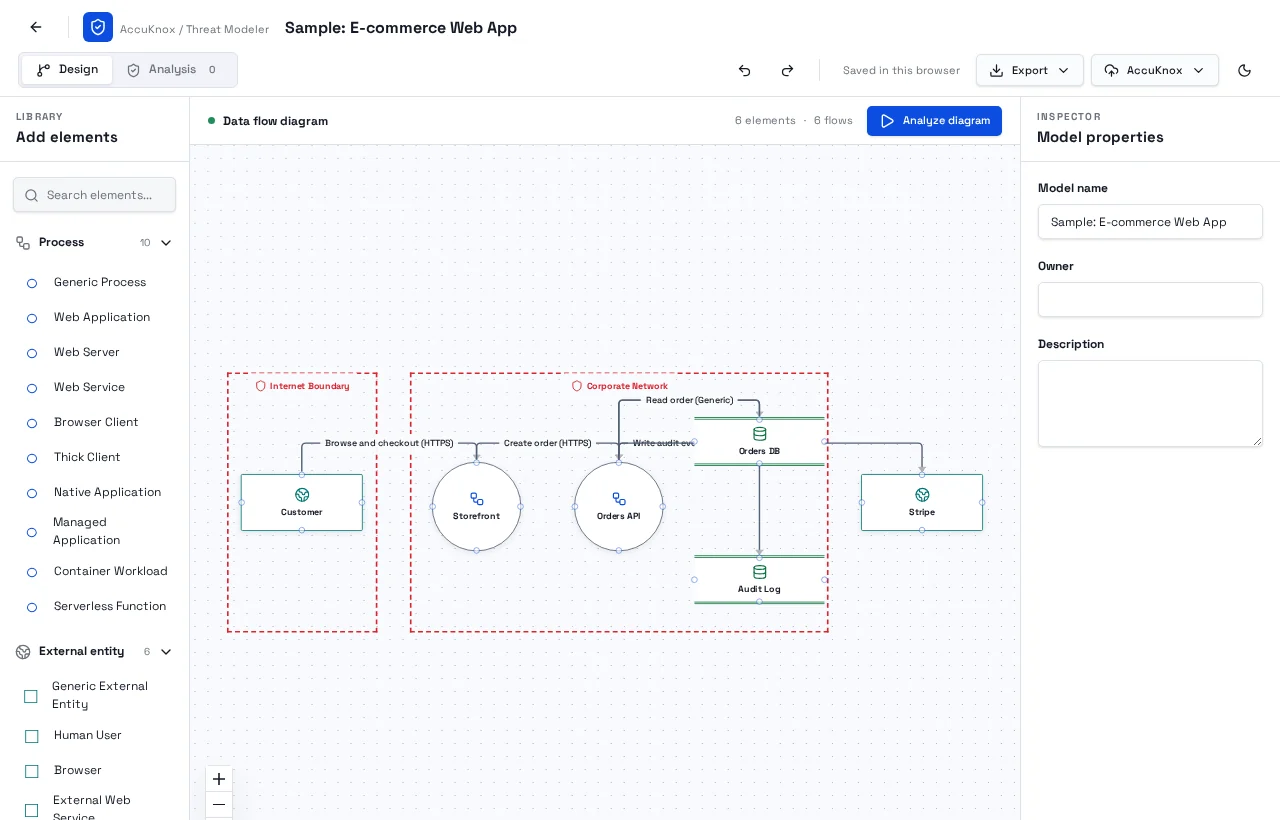The image size is (1280, 820).
Task: Select Browser Client element
Action: (x=95, y=423)
